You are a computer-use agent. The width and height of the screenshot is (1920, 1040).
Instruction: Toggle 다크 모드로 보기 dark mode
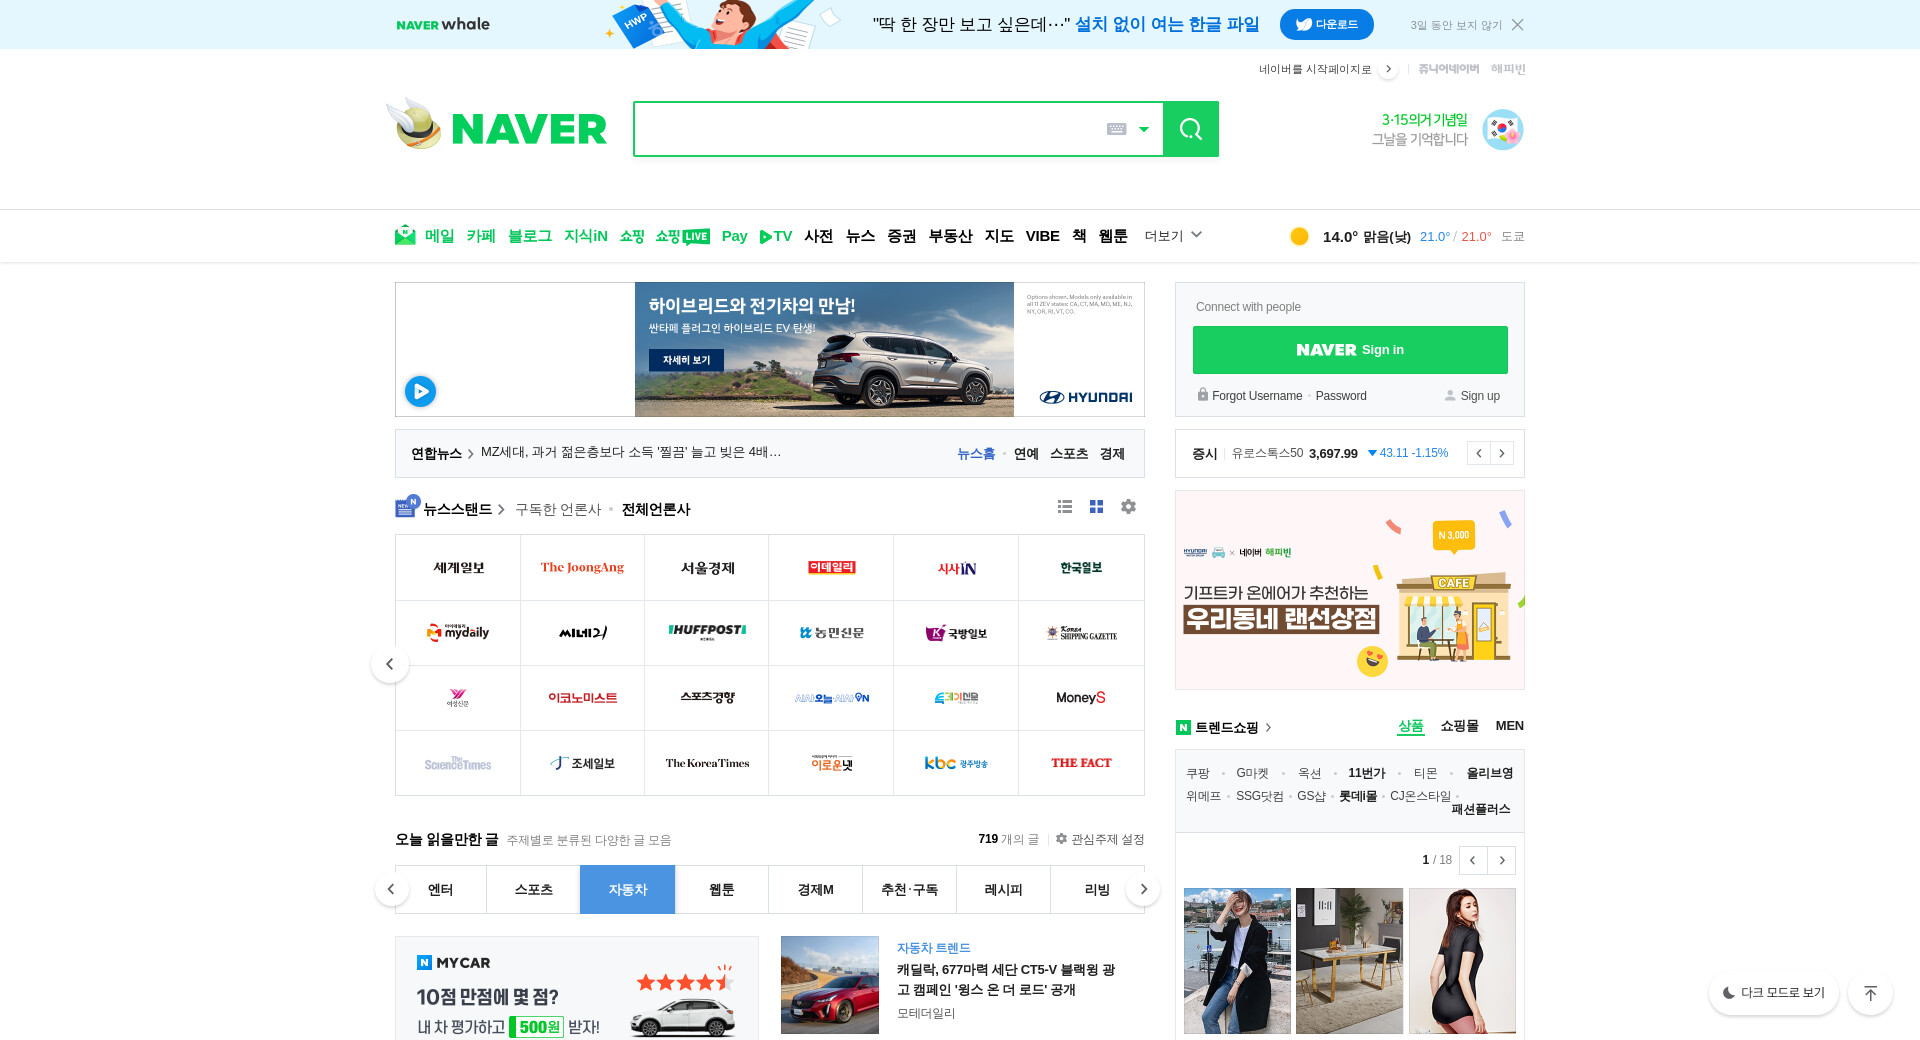click(1773, 993)
